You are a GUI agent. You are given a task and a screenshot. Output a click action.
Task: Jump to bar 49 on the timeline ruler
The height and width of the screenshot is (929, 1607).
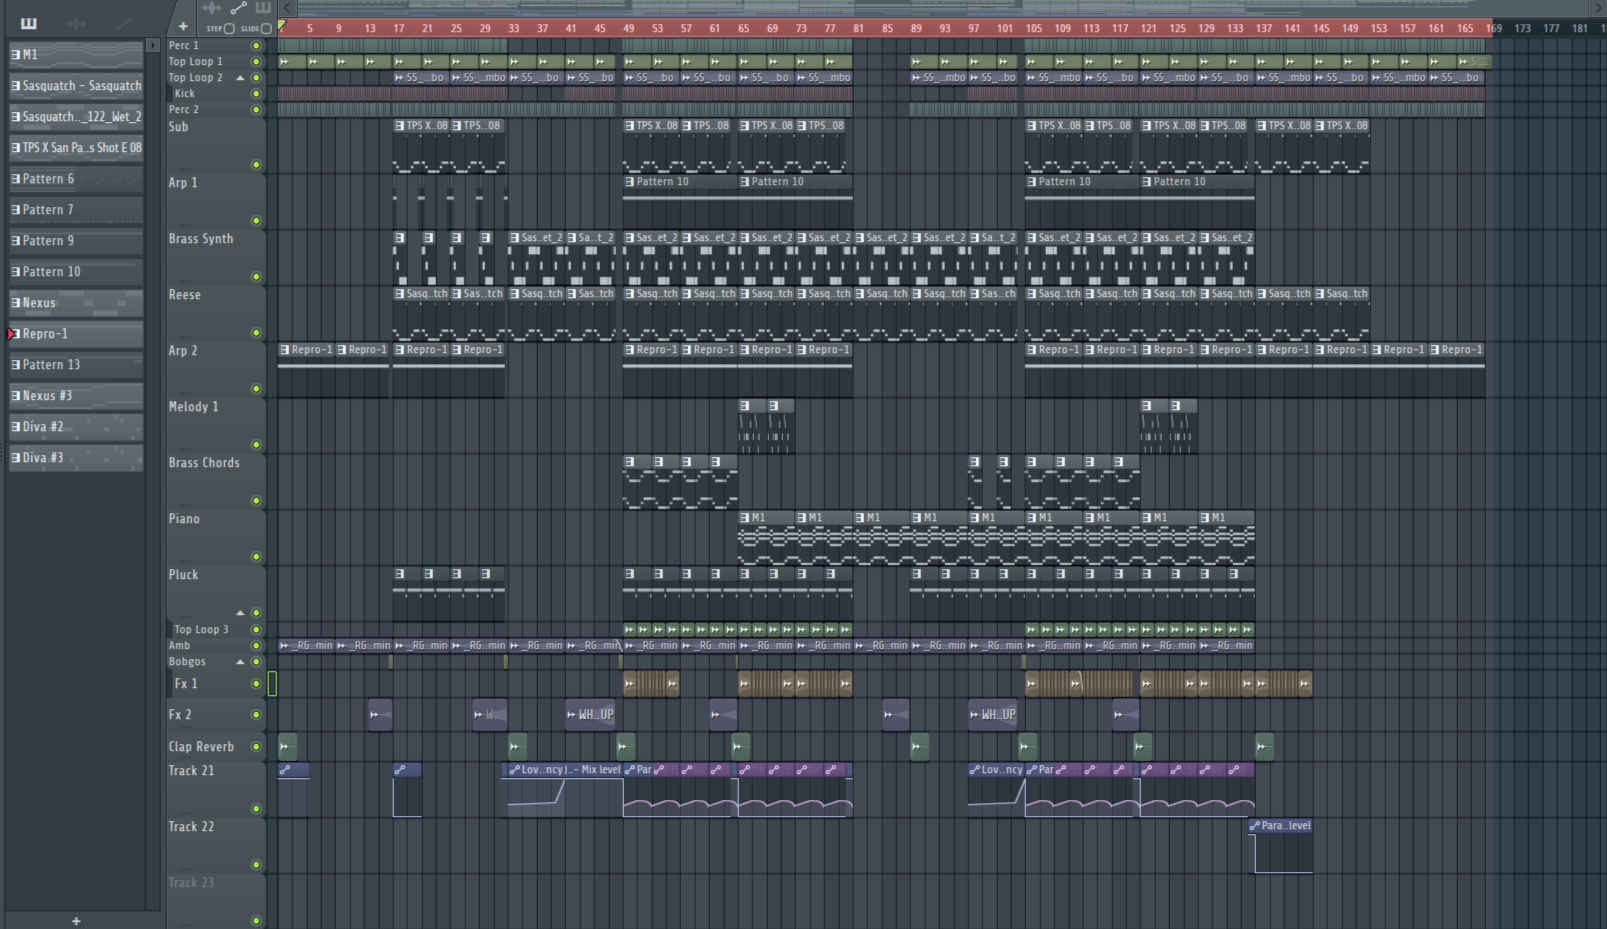(x=628, y=28)
